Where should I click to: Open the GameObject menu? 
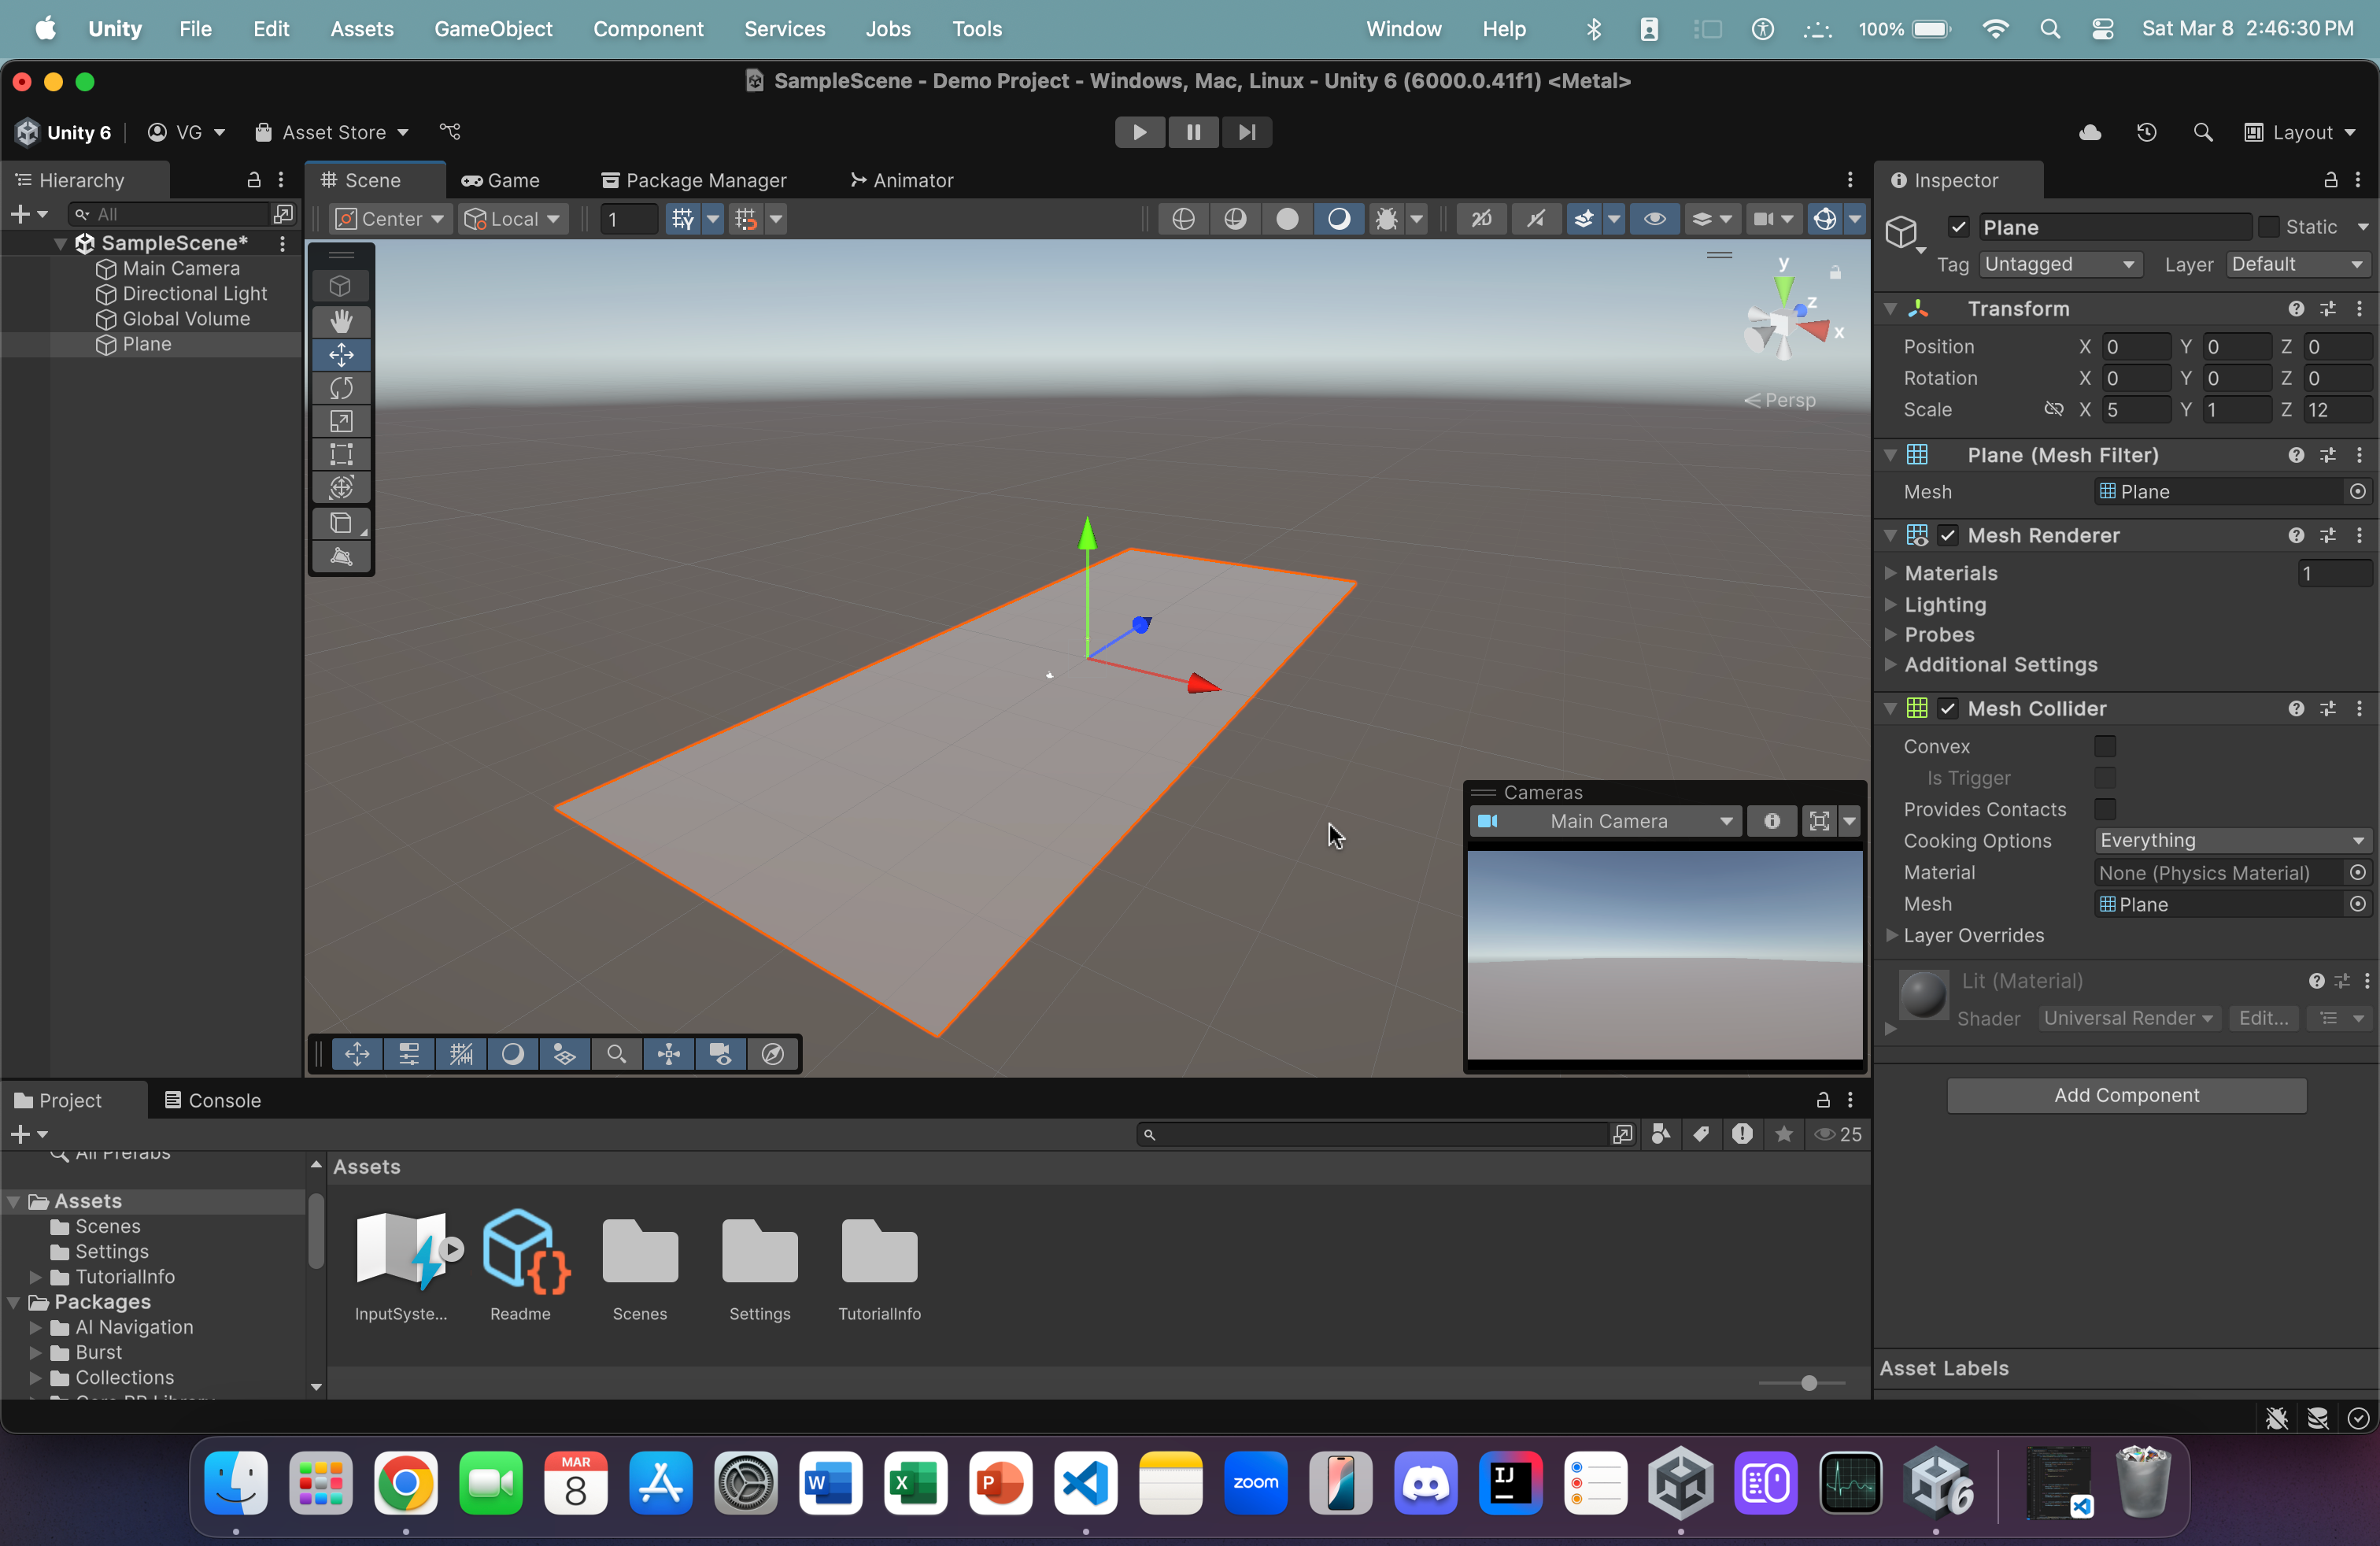(x=493, y=29)
